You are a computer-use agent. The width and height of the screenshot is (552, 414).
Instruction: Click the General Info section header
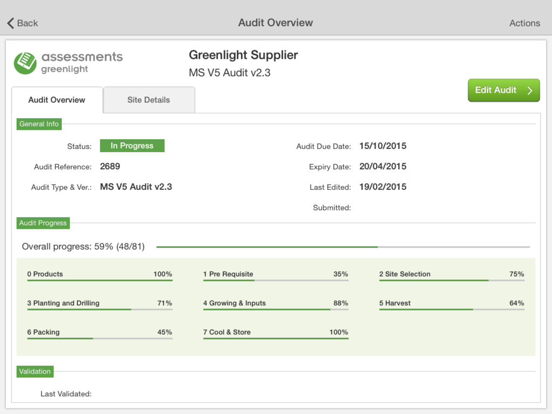click(39, 124)
